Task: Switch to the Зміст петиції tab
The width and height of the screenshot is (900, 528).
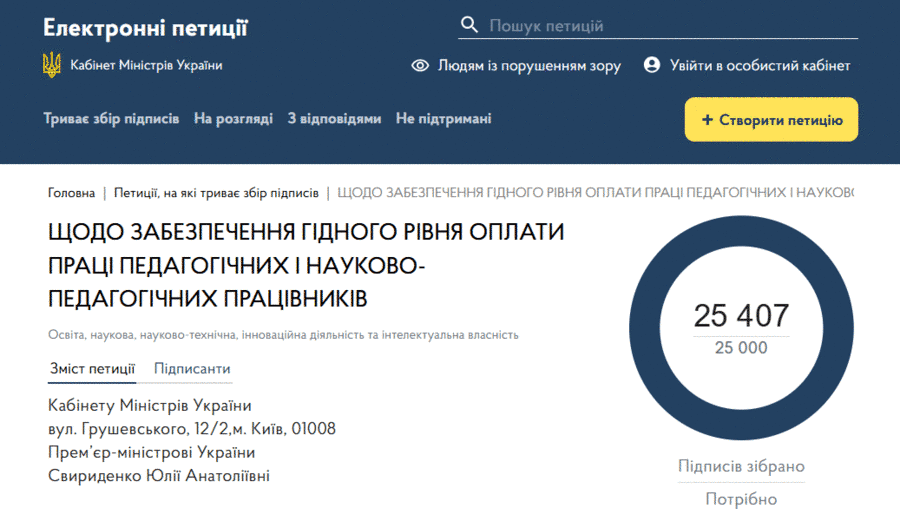Action: (x=93, y=369)
